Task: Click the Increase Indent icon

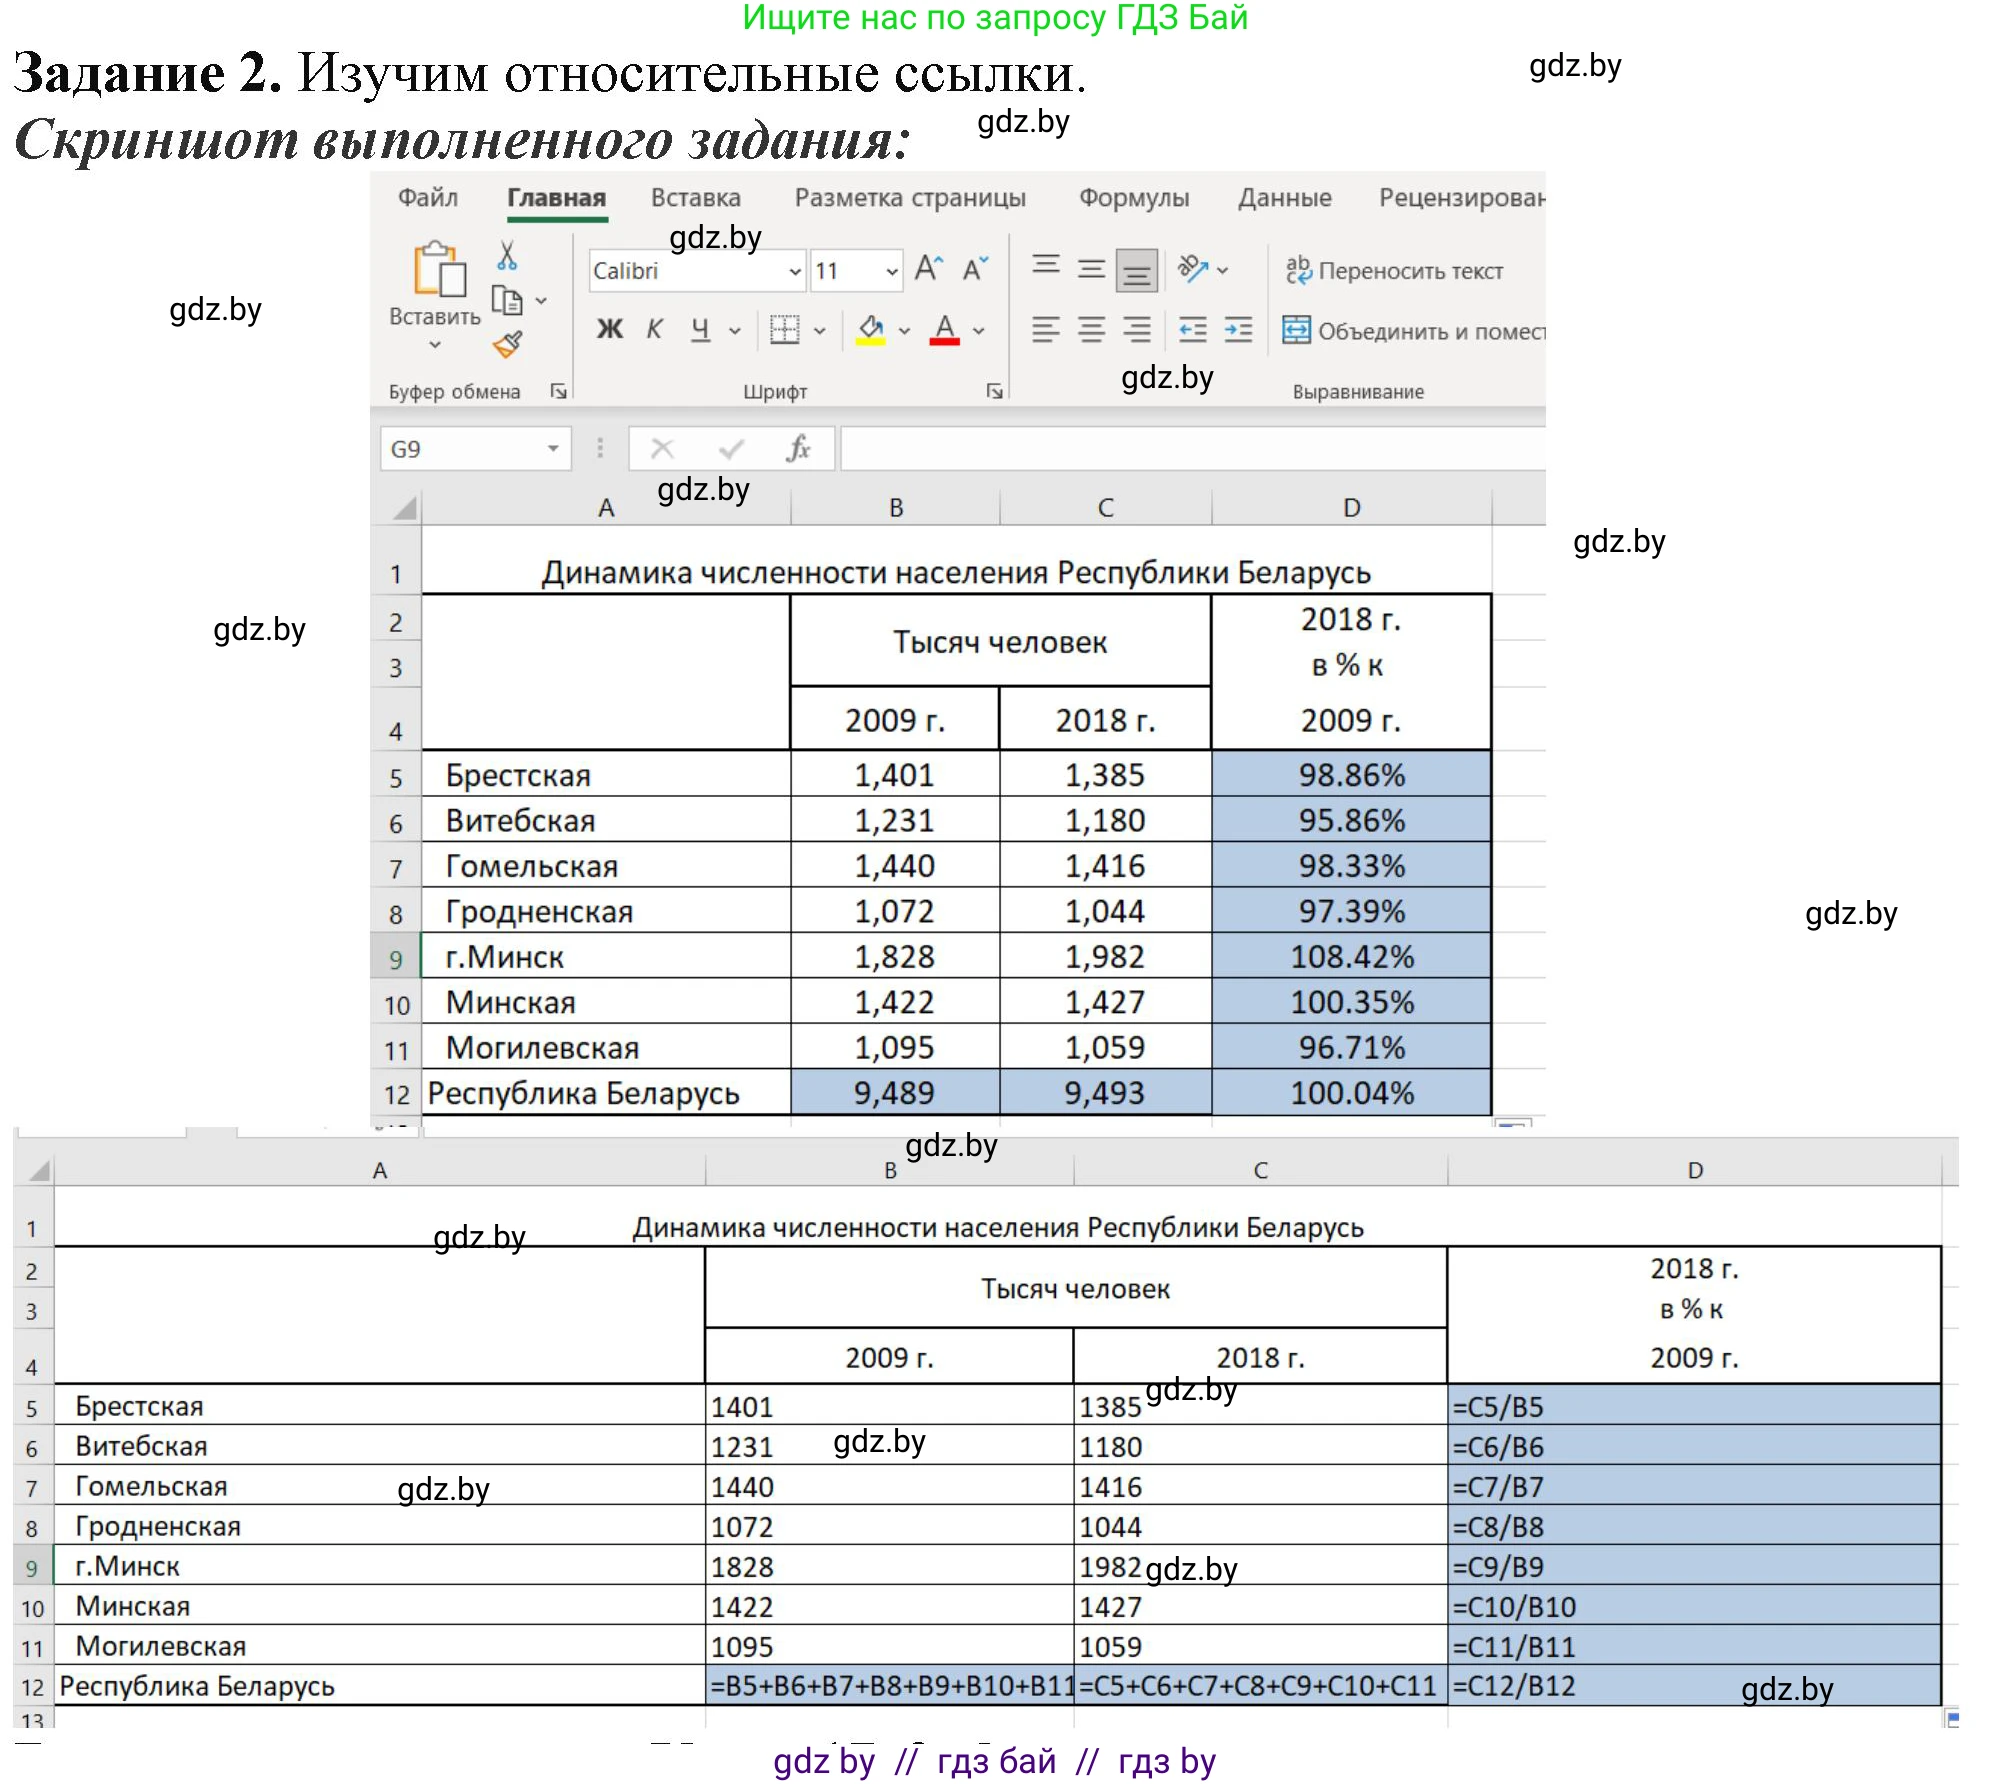Action: [x=1238, y=329]
